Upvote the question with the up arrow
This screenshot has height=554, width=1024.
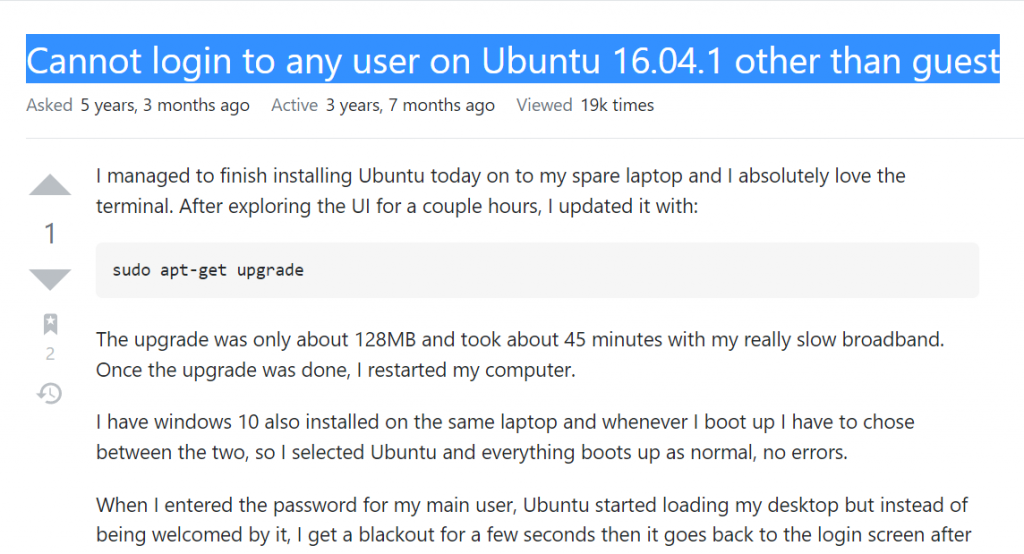50,185
